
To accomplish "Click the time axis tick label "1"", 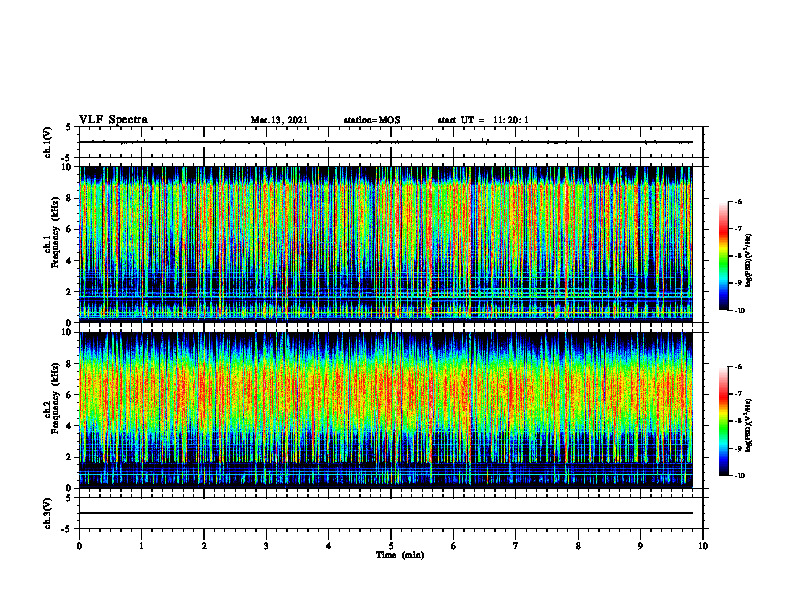I will pyautogui.click(x=141, y=546).
